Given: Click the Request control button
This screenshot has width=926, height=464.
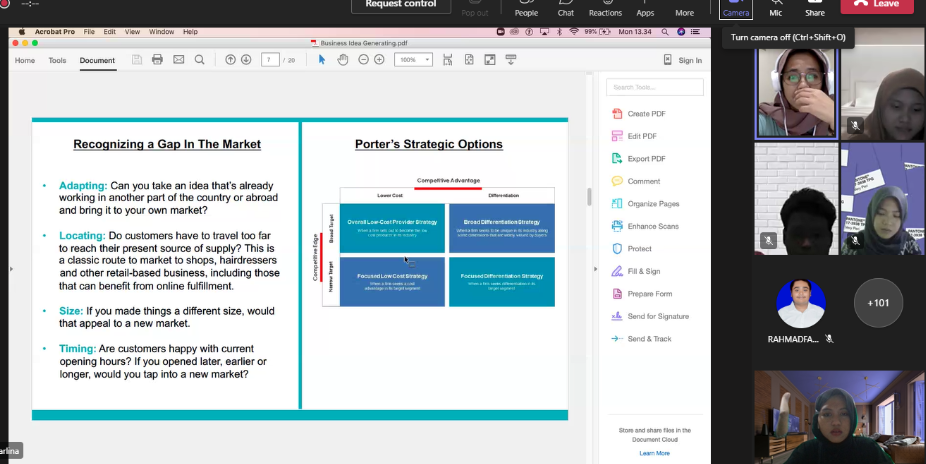Looking at the screenshot, I should (x=400, y=5).
